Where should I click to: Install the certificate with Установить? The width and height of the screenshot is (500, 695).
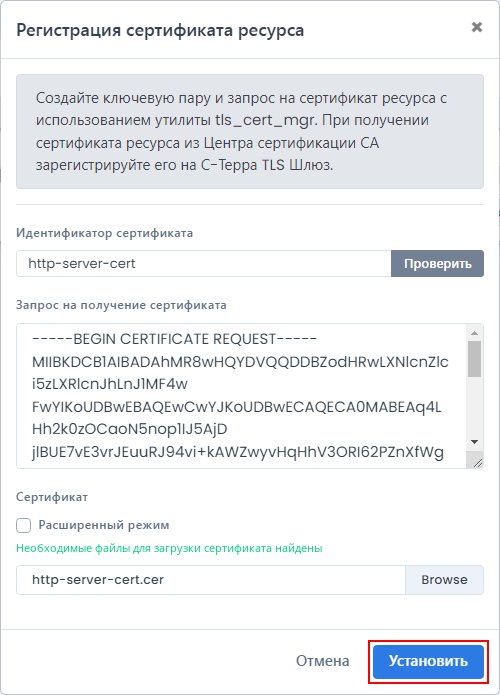pyautogui.click(x=428, y=661)
